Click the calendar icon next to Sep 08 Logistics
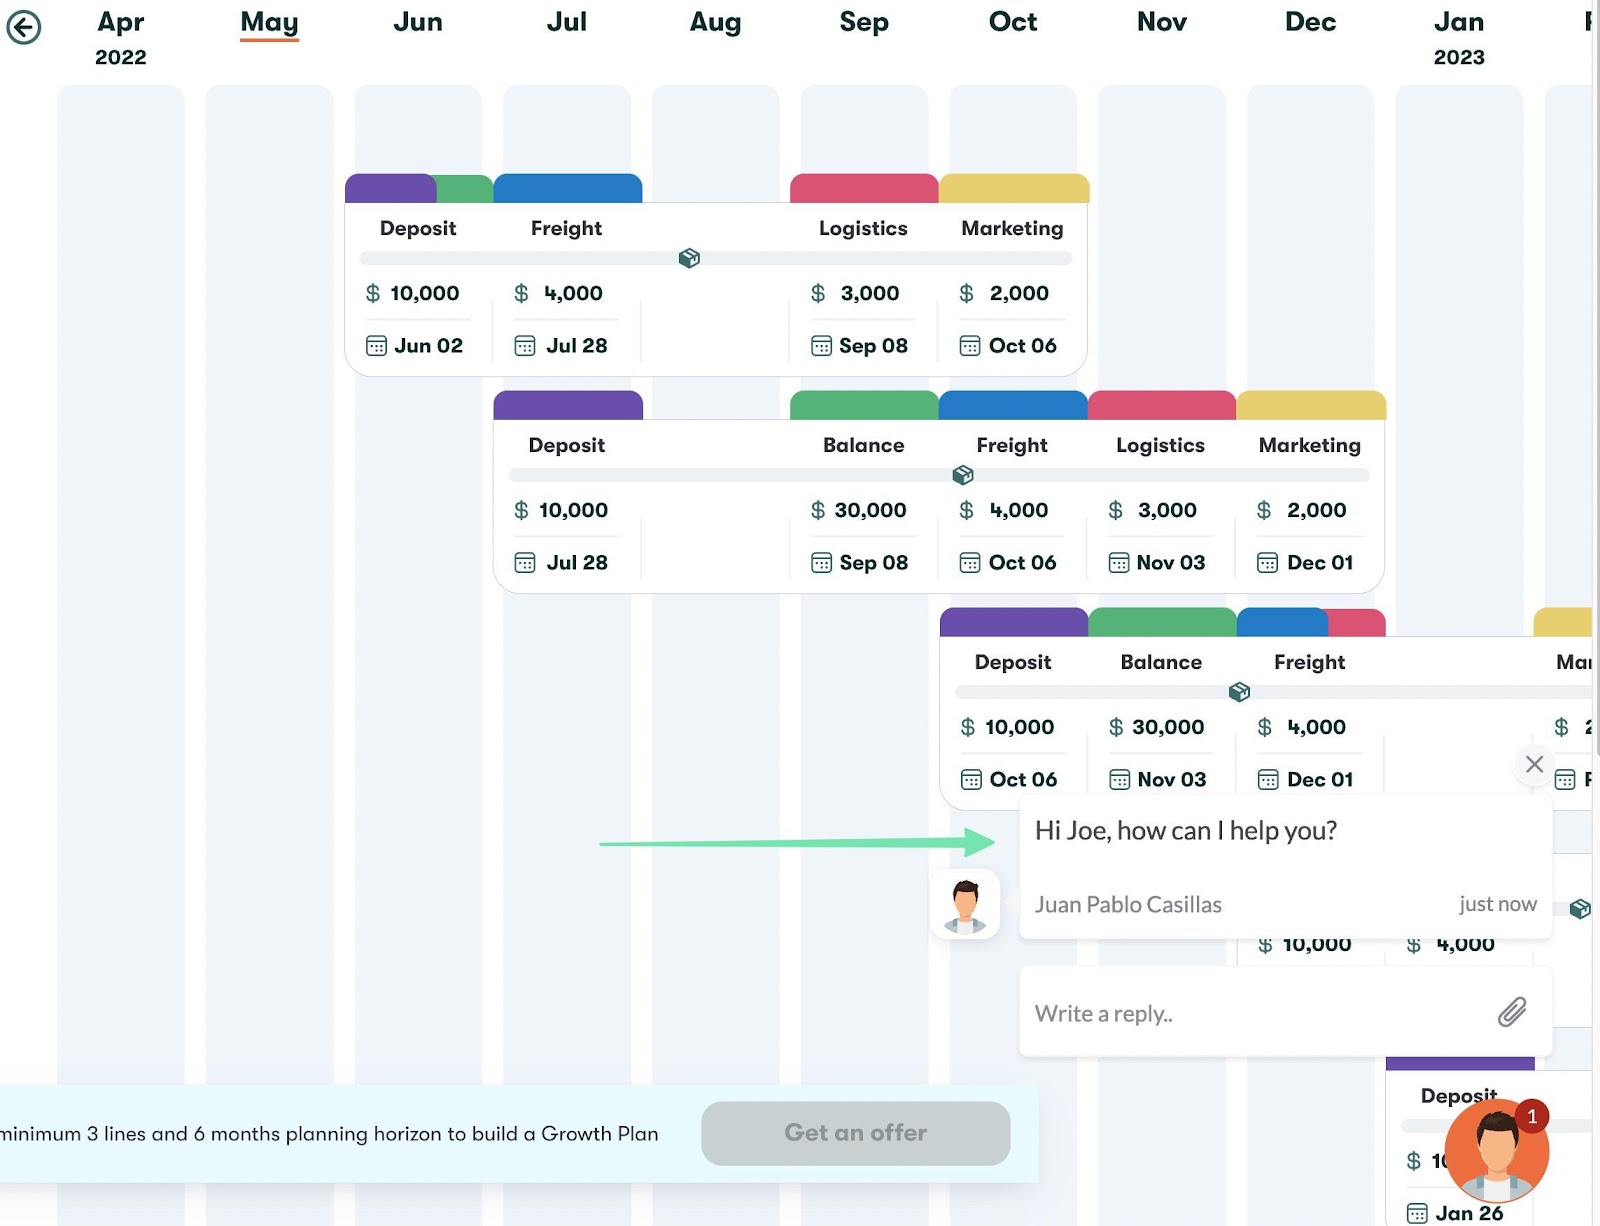 coord(820,345)
